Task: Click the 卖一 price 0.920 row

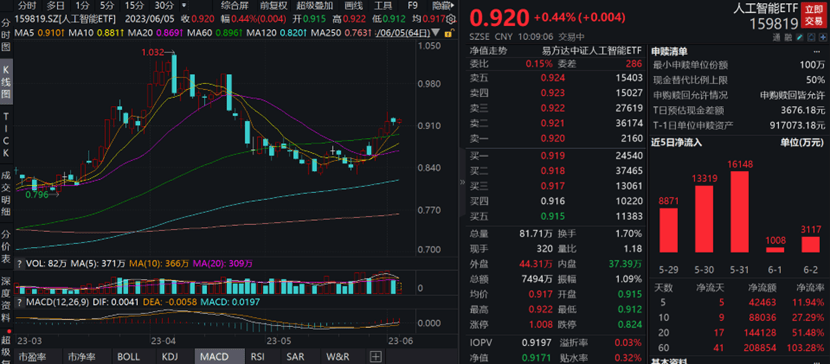Action: click(x=556, y=138)
